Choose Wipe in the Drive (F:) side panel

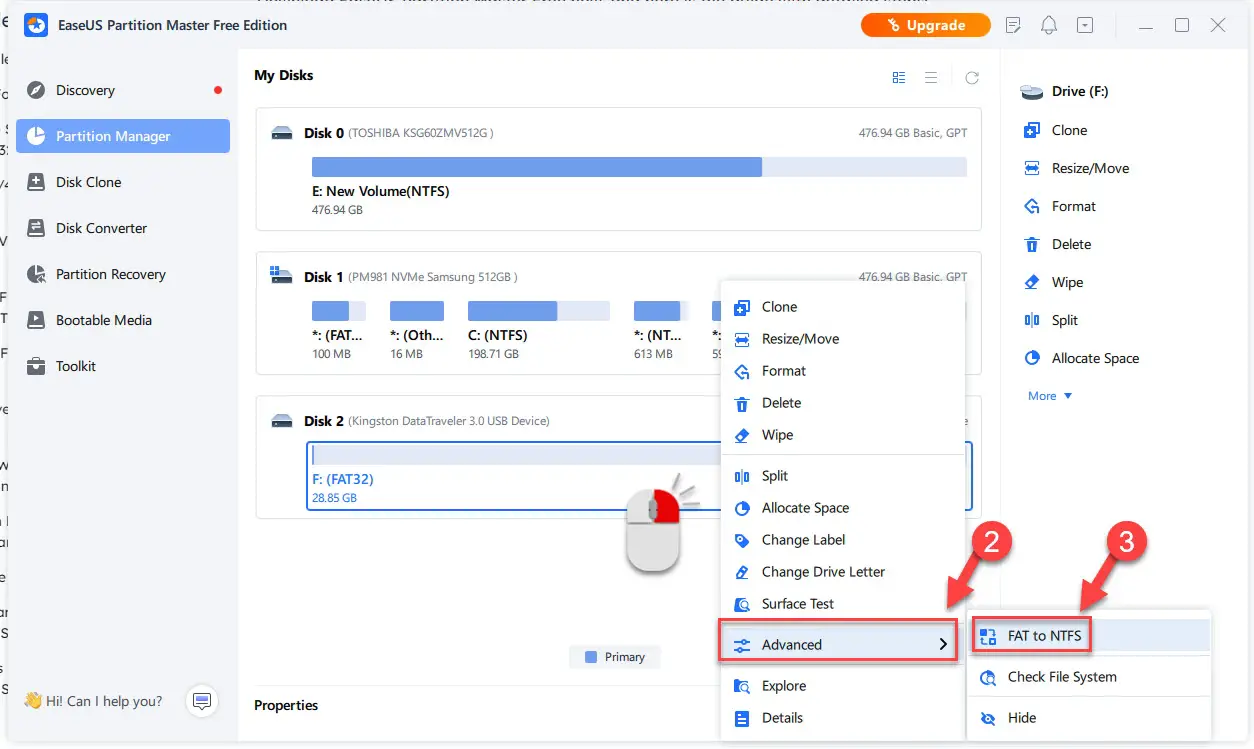[1054, 282]
